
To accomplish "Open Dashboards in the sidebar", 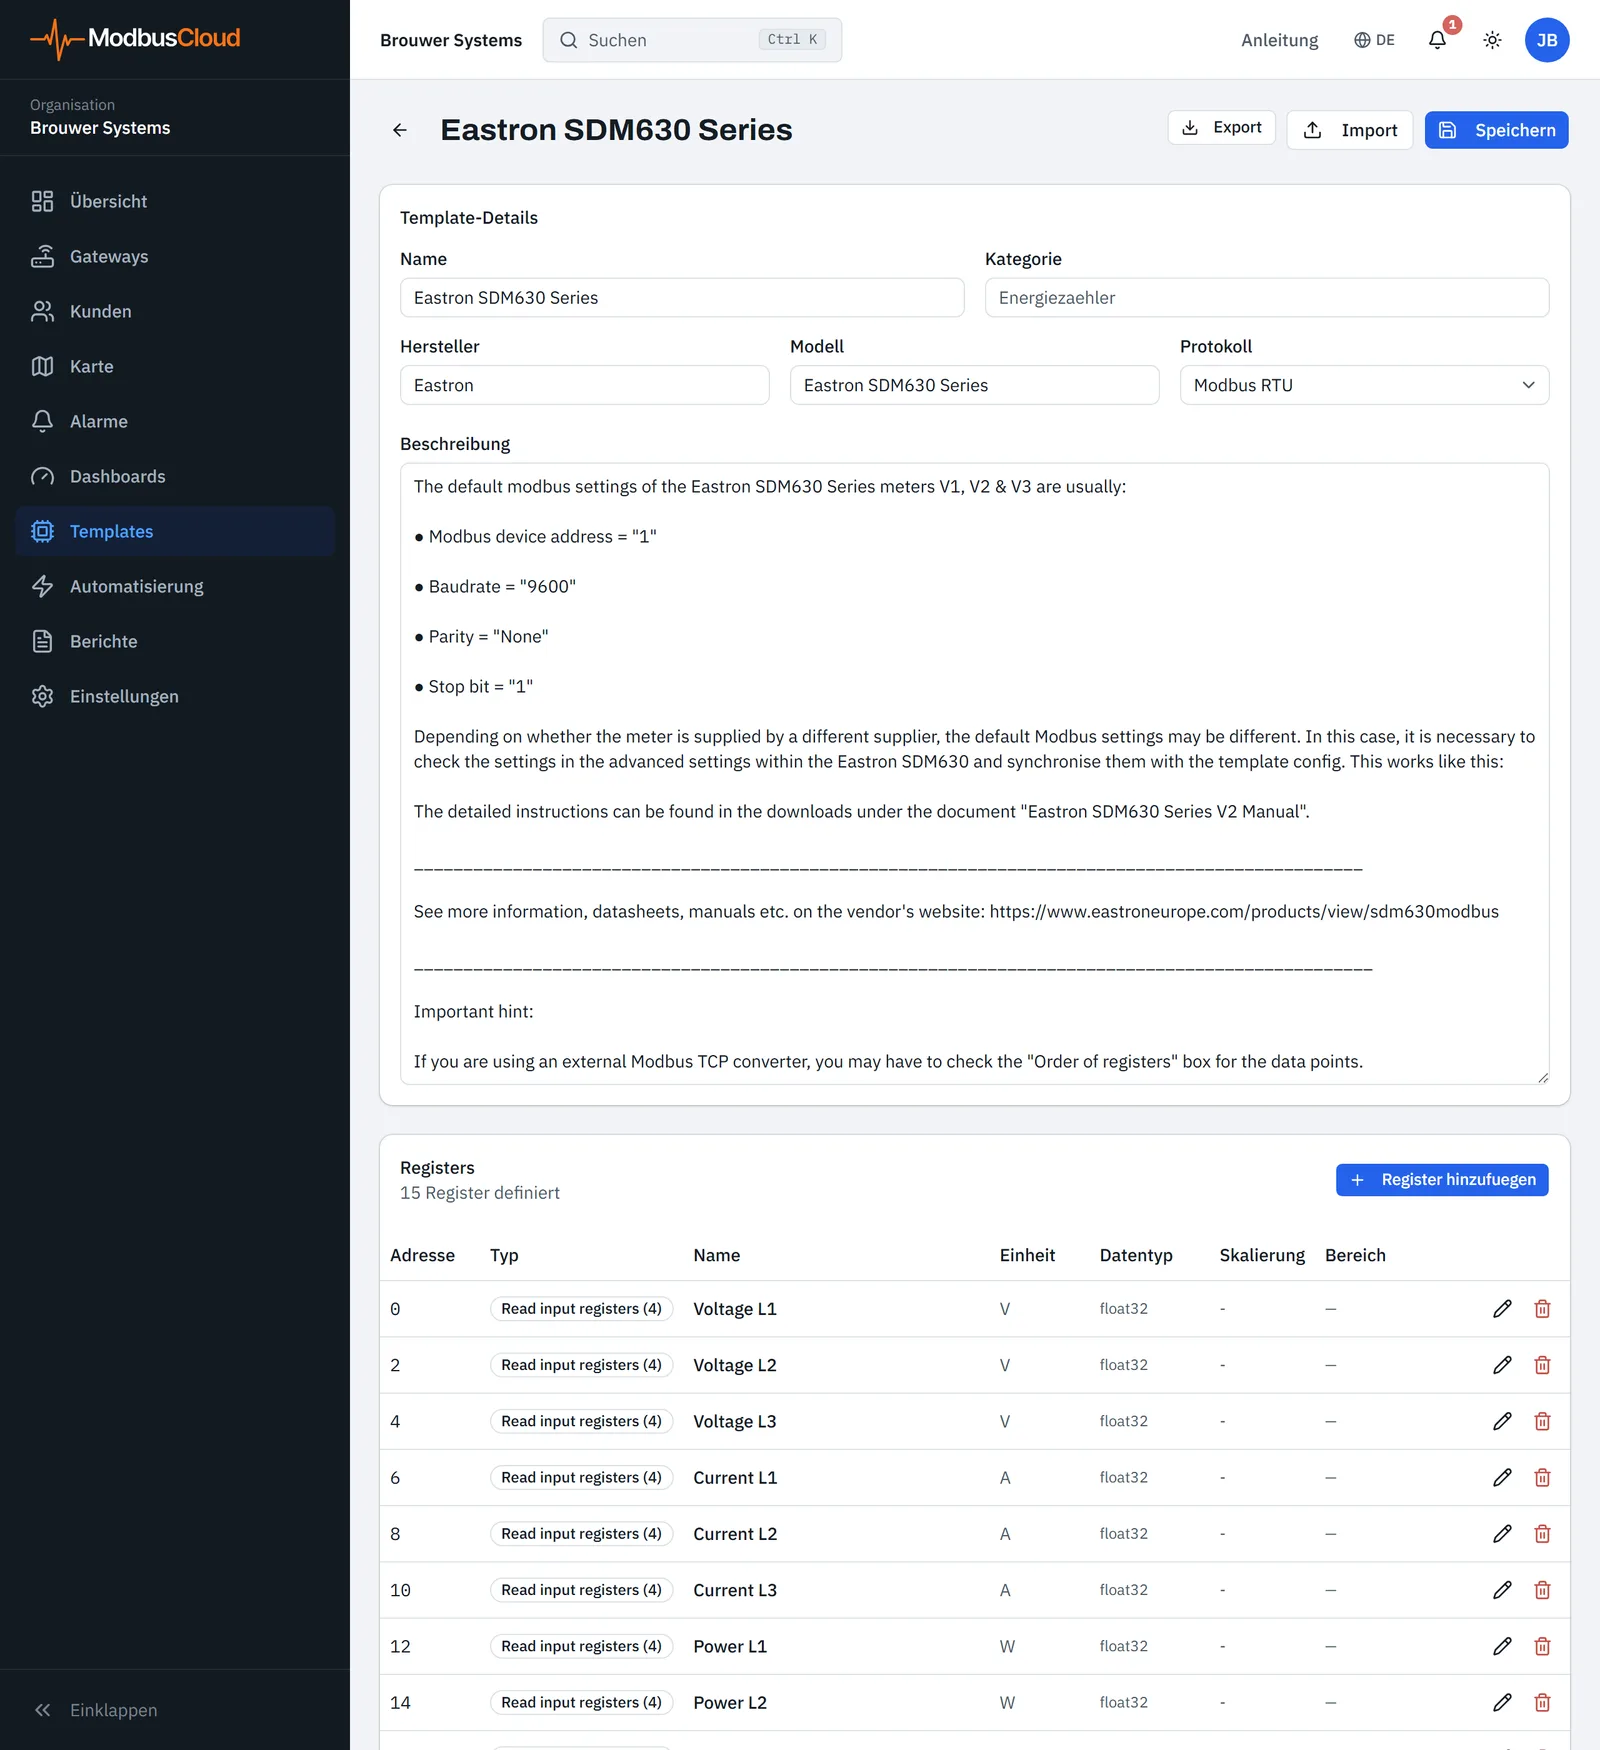I will (175, 476).
